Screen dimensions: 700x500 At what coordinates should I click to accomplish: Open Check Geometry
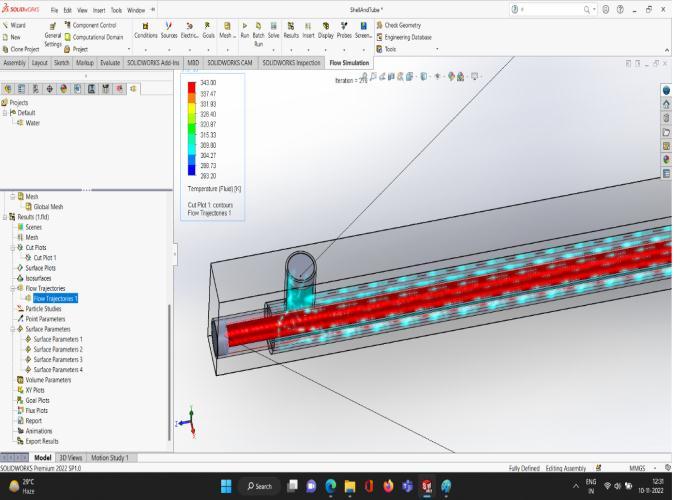tap(399, 25)
